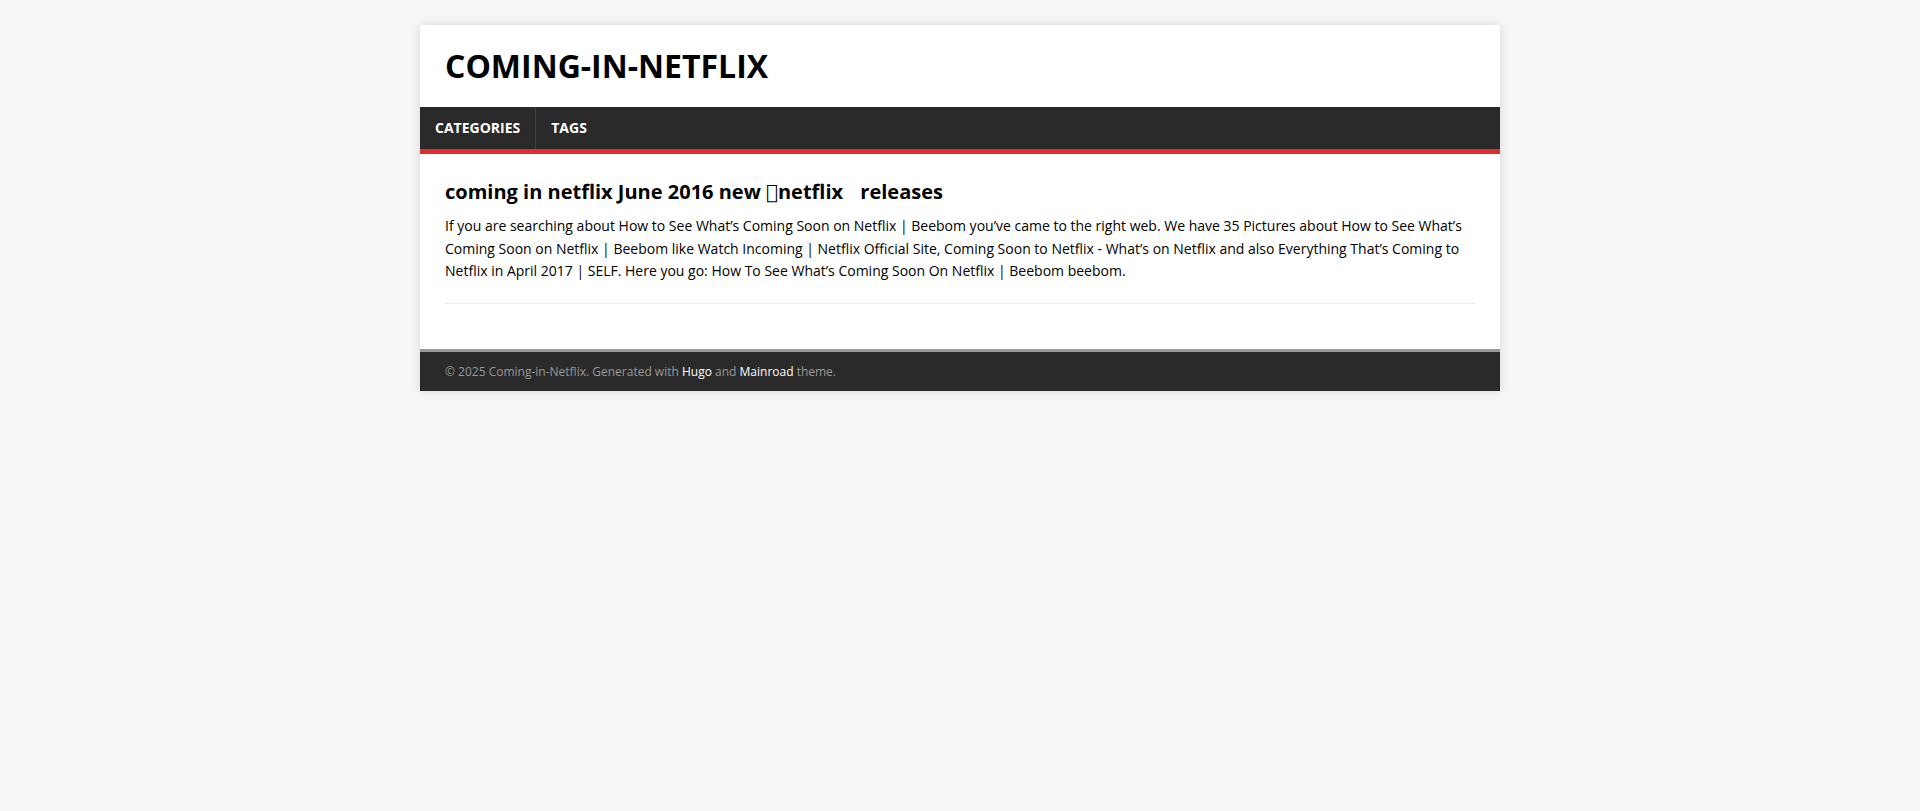The height and width of the screenshot is (811, 1920).
Task: Open the Categories menu item
Action: pyautogui.click(x=477, y=128)
